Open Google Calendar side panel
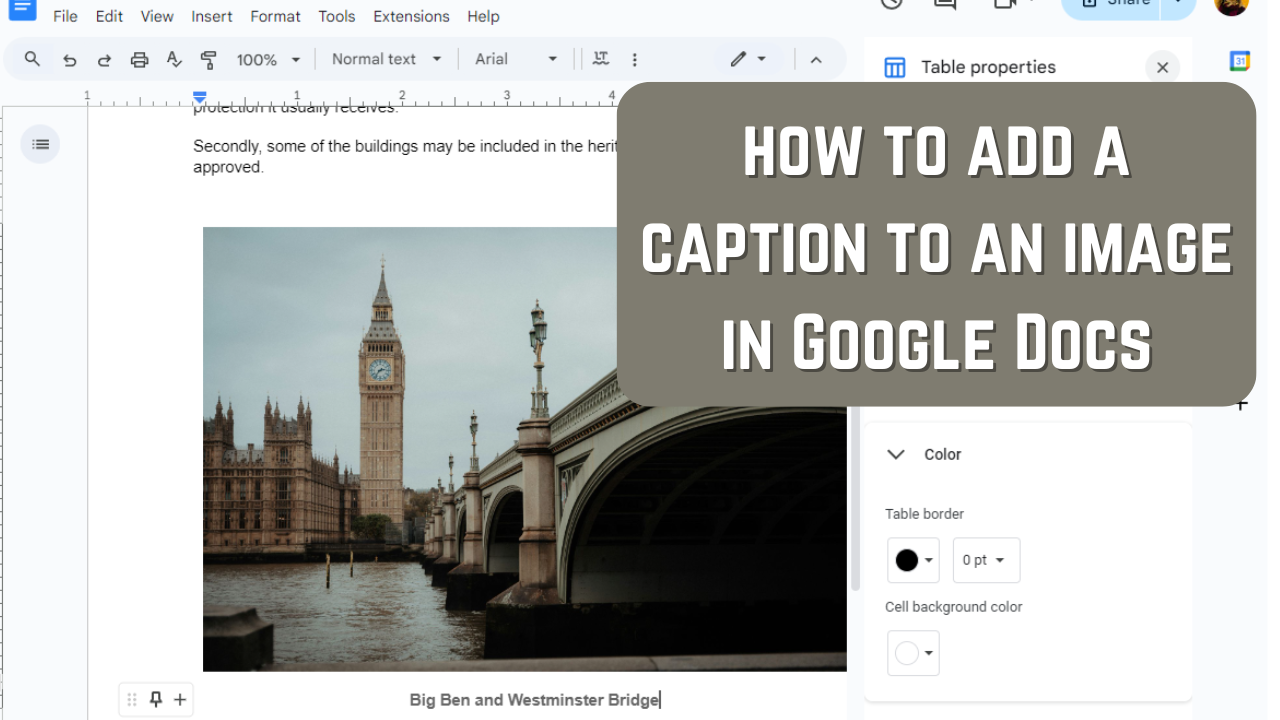Screen dimensions: 1280x720 tap(1239, 61)
